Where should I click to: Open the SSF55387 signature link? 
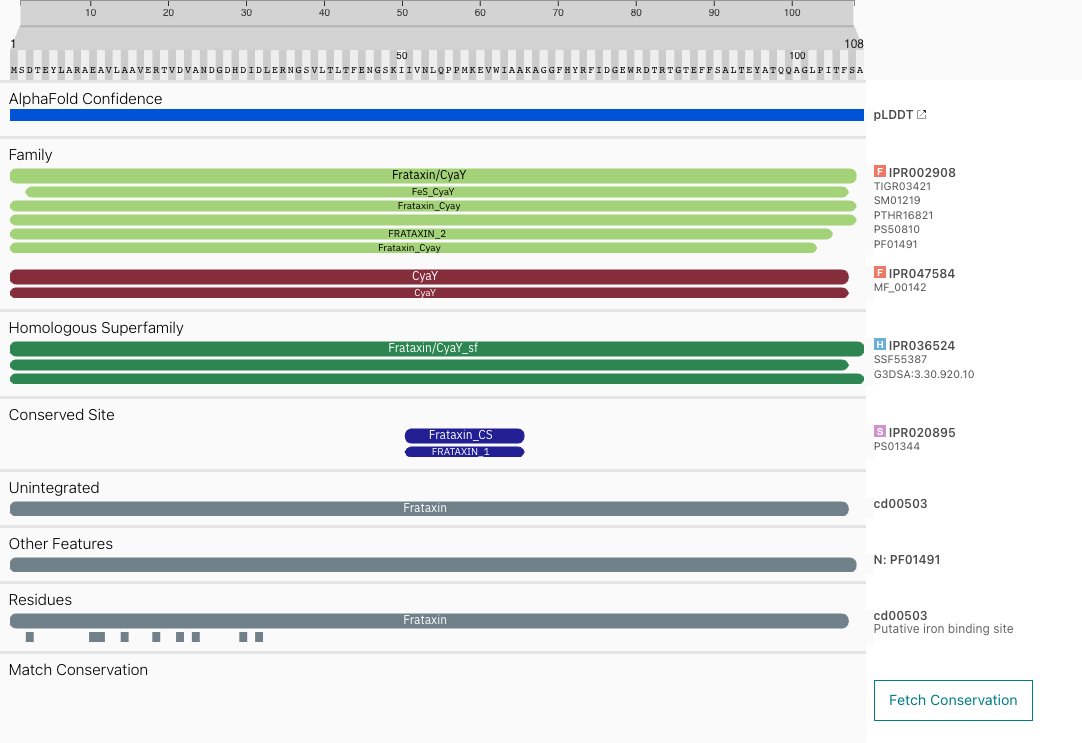pos(900,359)
